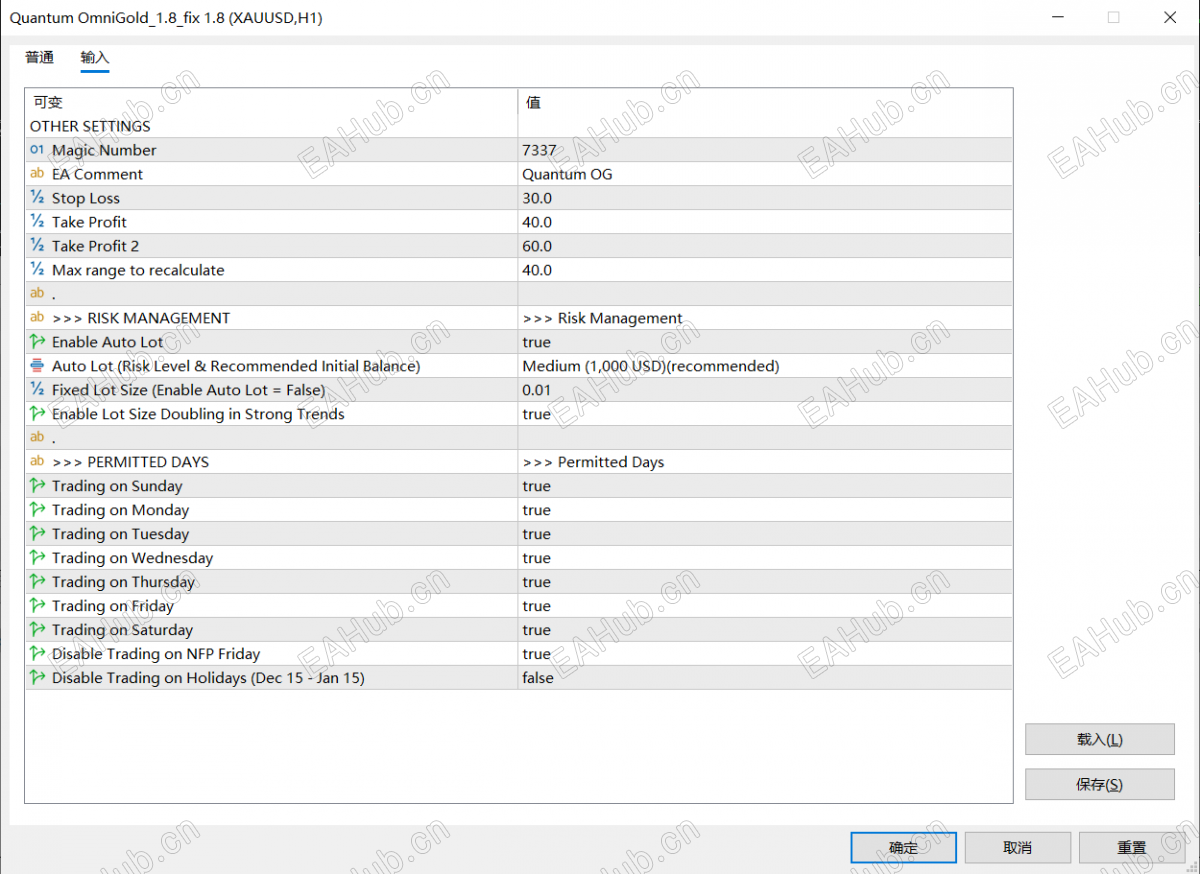Click the string icon beside >>> PERMITTED DAYS

coord(37,462)
